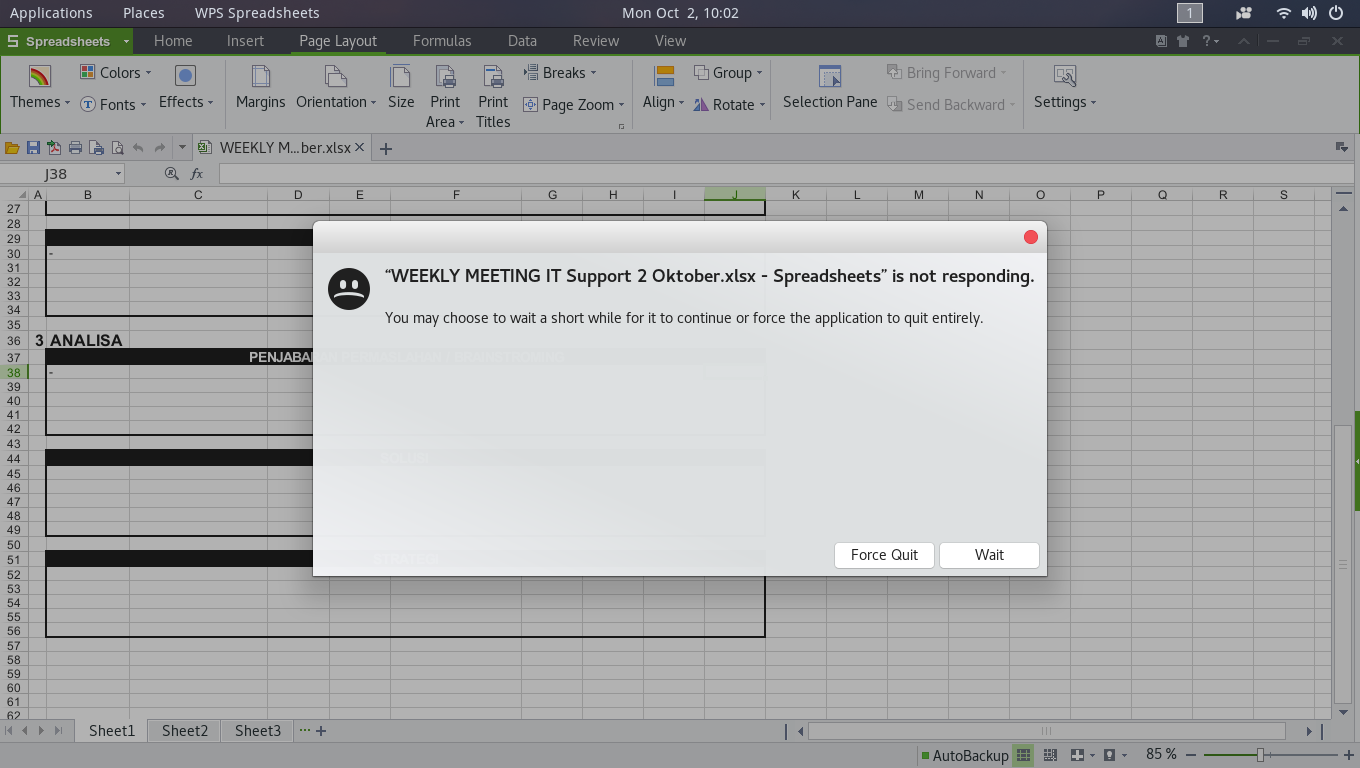The image size is (1360, 768).
Task: Click the 85 % zoom value
Action: pyautogui.click(x=1161, y=754)
